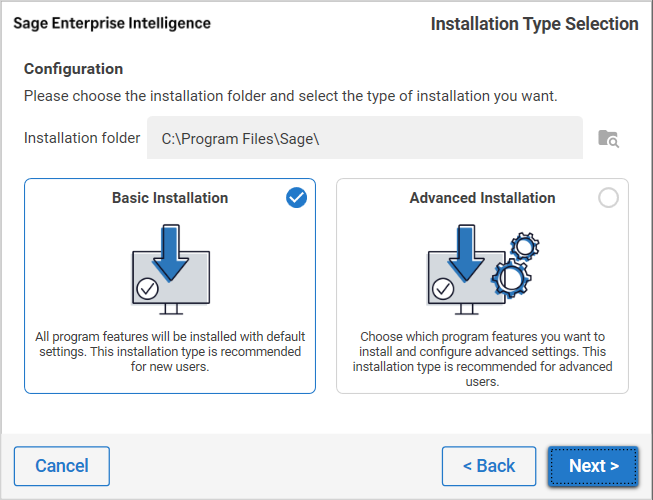Cancel the installation

[62, 466]
